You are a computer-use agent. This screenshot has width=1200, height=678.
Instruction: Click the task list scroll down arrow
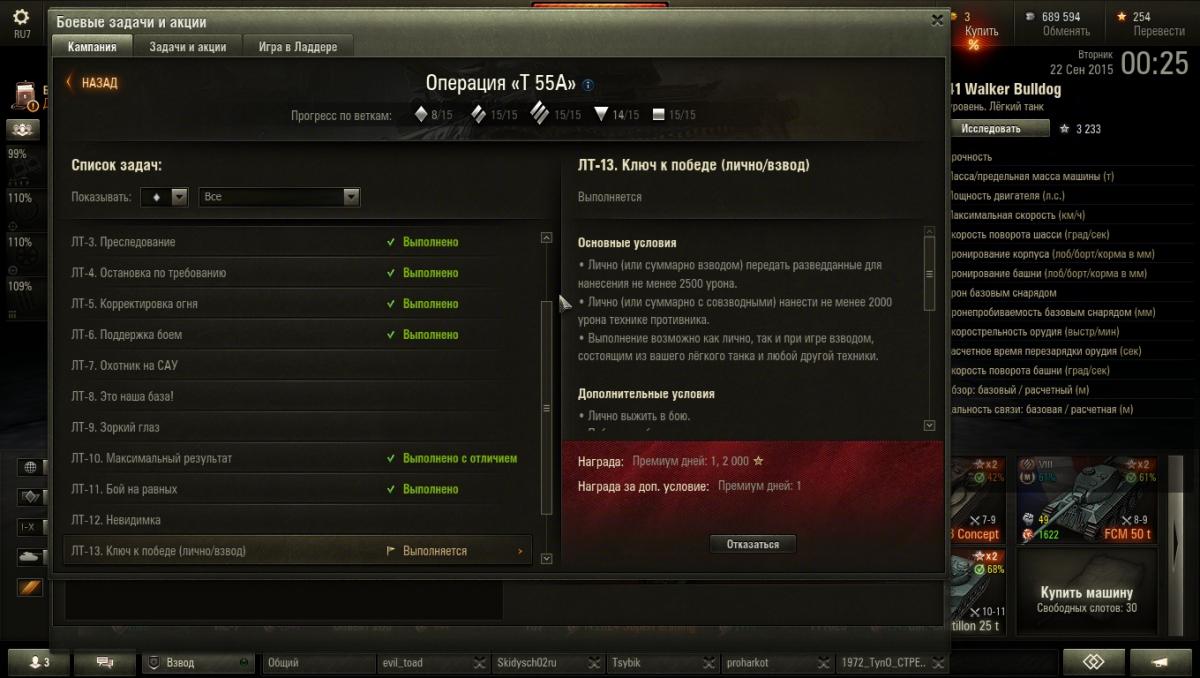click(546, 559)
